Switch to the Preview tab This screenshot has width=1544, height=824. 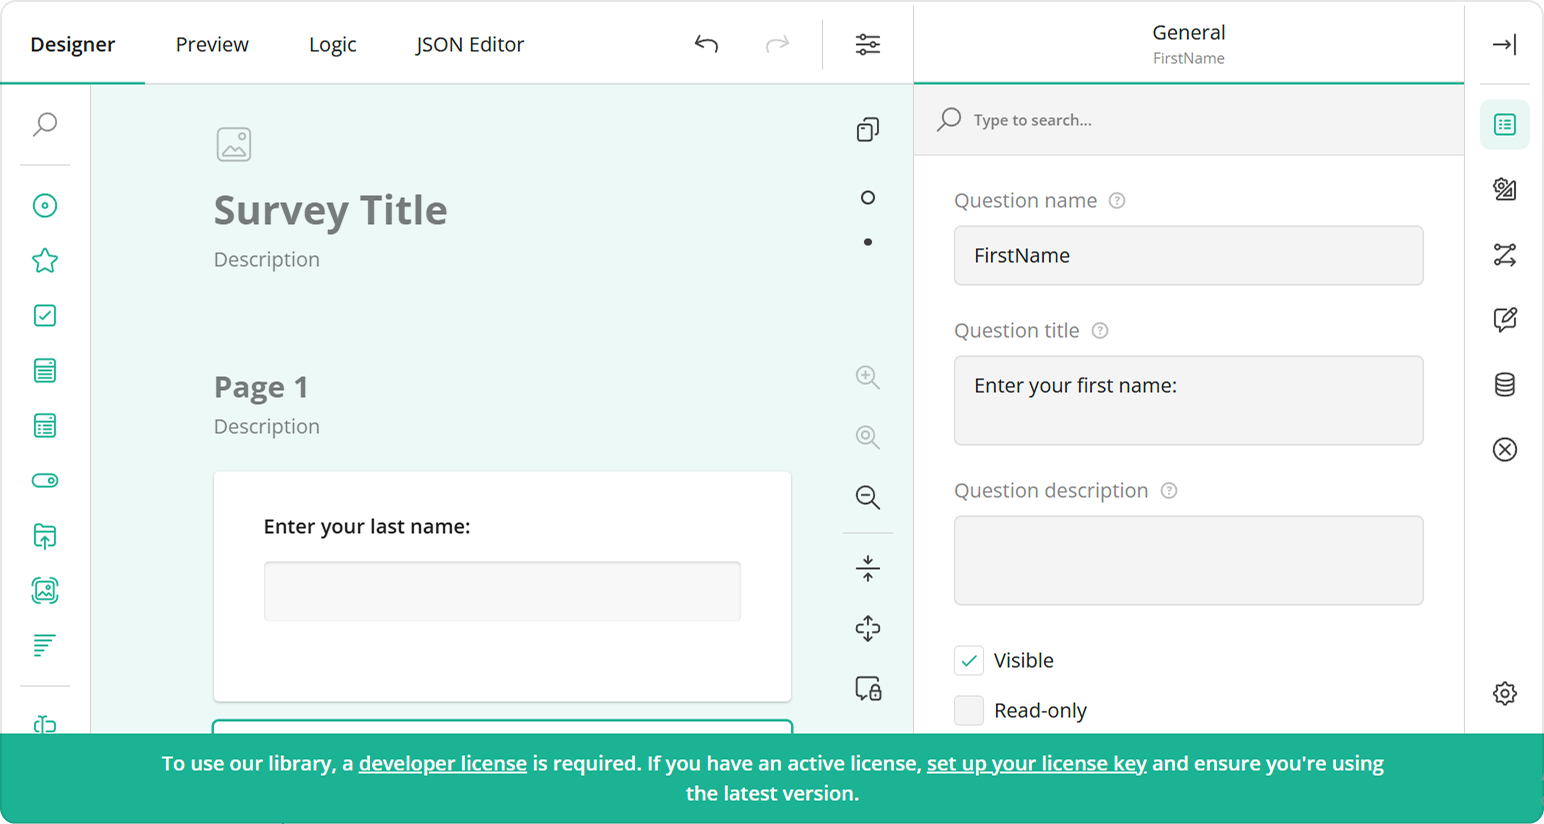(211, 44)
